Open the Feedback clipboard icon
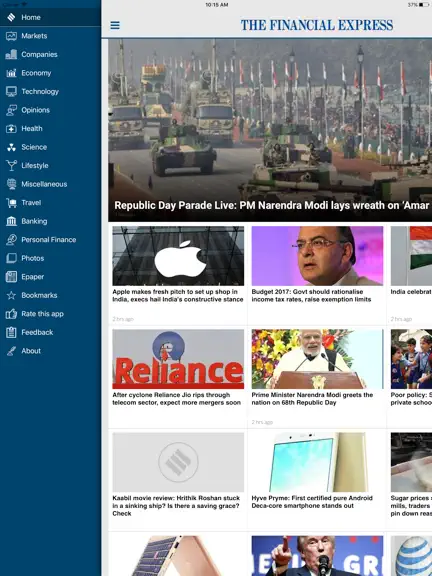 point(11,332)
